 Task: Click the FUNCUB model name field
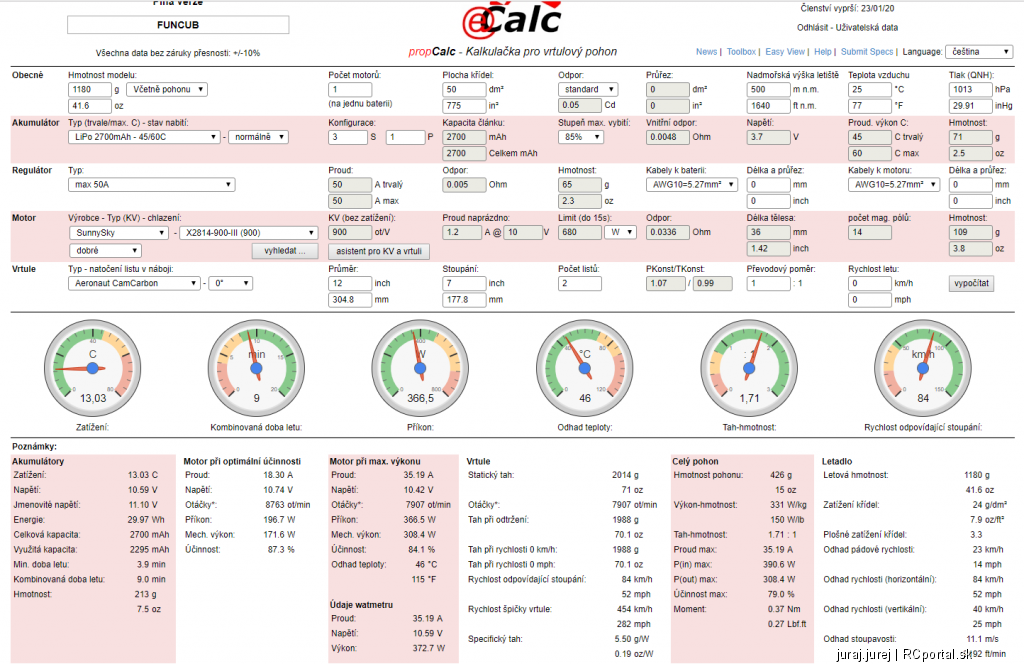point(178,25)
